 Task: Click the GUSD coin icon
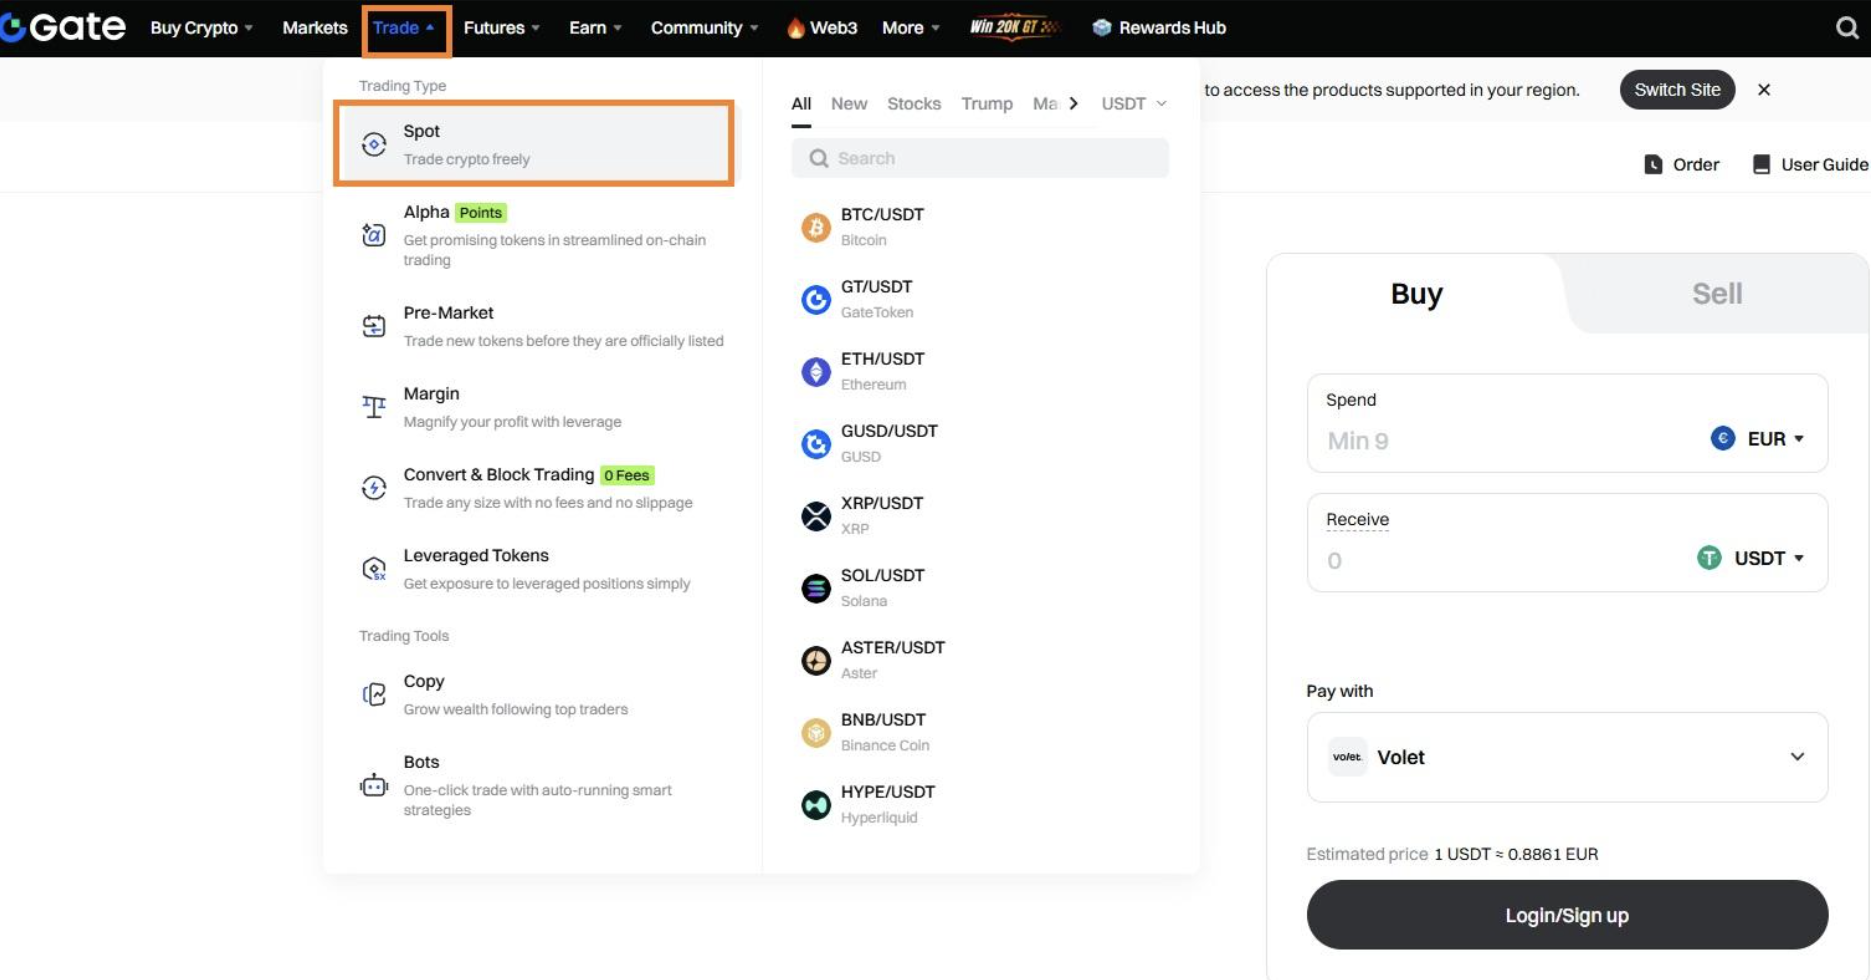816,443
